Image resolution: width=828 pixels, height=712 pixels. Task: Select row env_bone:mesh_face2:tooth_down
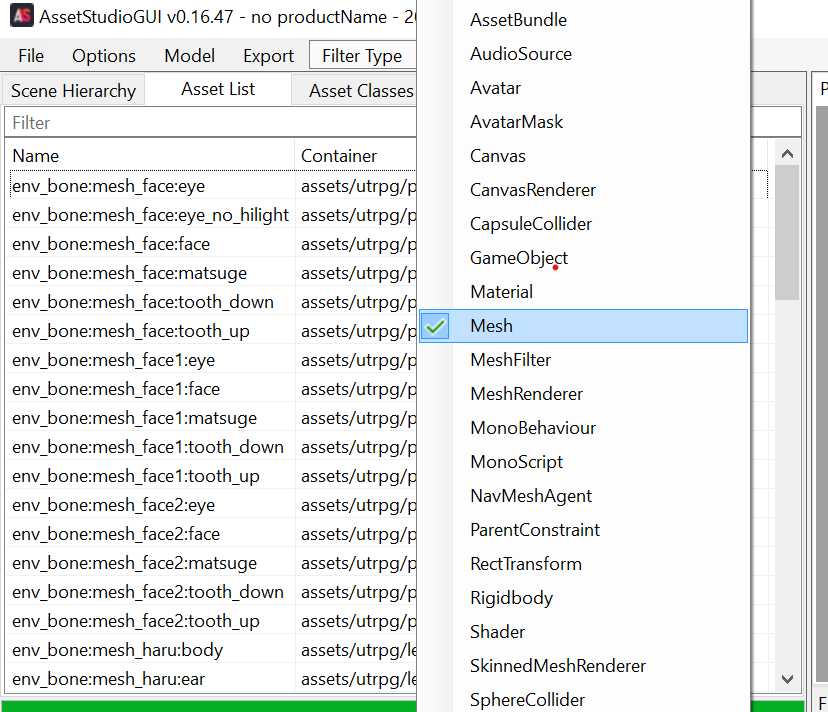point(211,592)
